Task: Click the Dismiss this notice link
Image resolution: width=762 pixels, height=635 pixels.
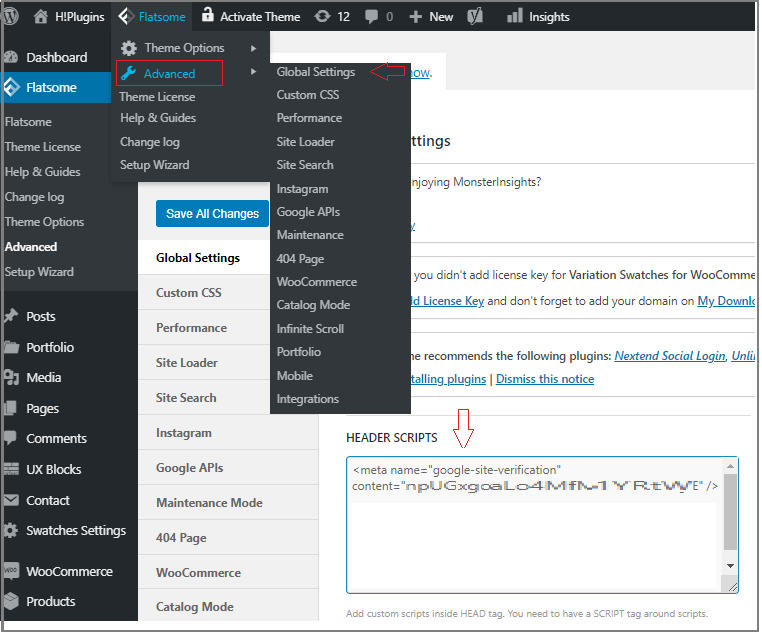Action: click(545, 379)
